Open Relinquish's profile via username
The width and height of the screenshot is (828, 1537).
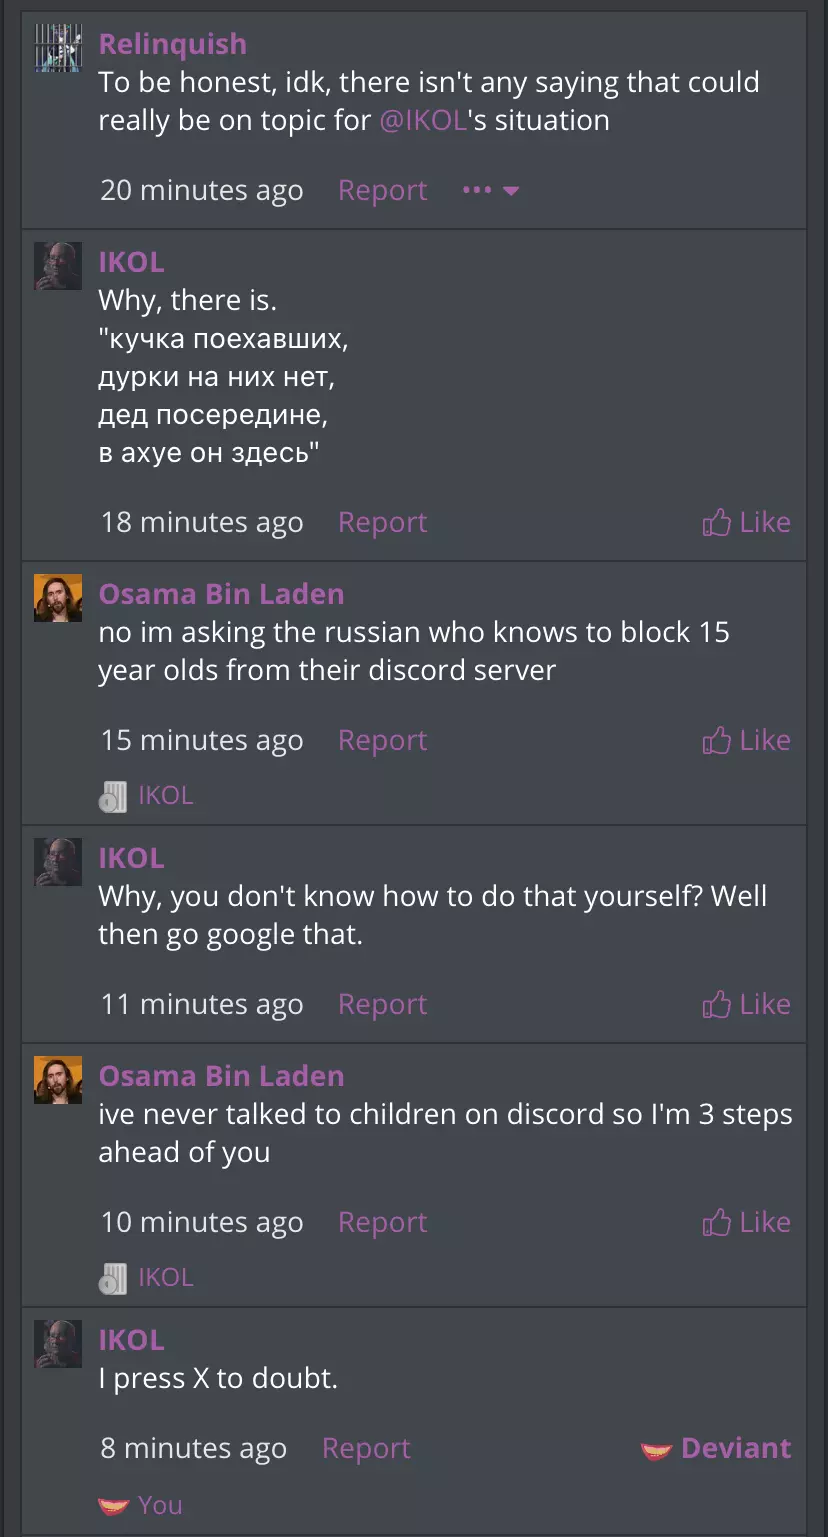(x=172, y=44)
